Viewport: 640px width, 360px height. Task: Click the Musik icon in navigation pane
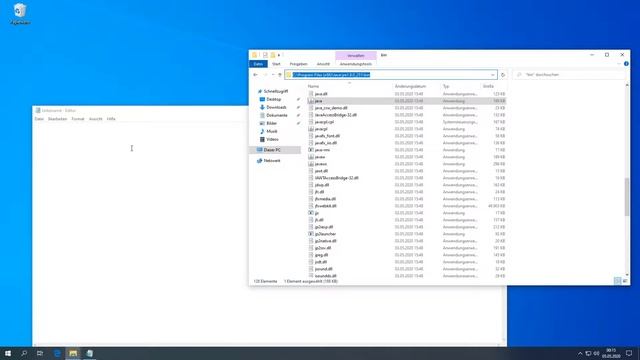pos(262,131)
